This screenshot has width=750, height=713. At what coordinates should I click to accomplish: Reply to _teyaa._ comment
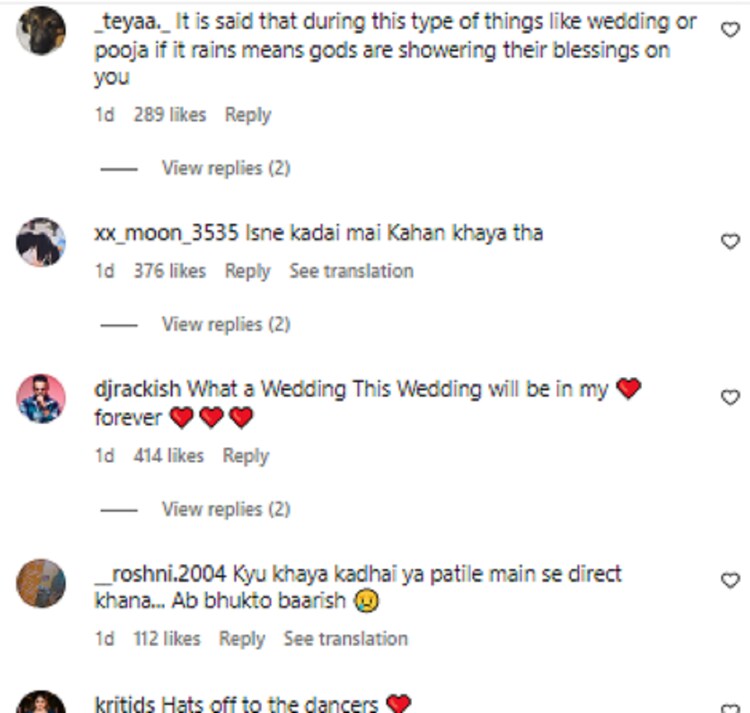coord(247,115)
